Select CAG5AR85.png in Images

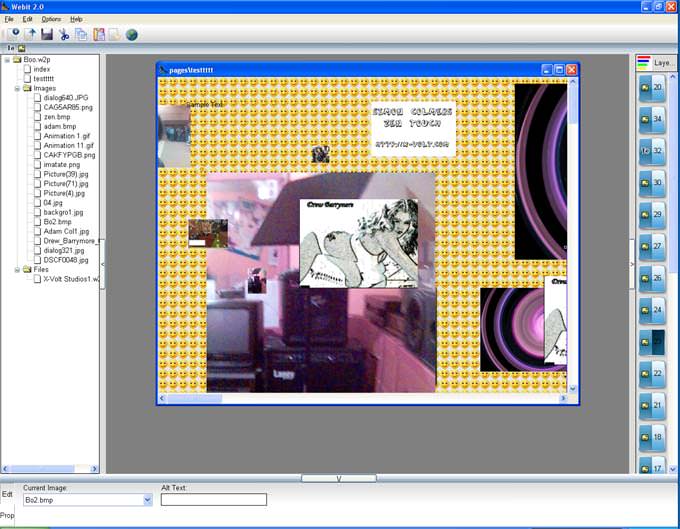(x=68, y=108)
